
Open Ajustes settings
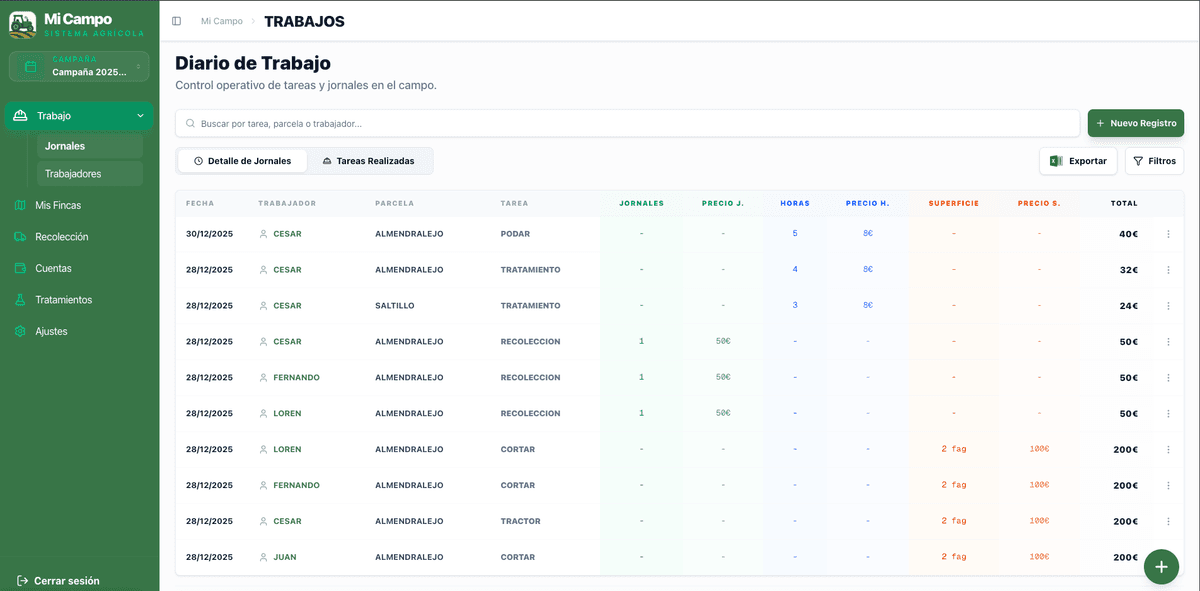click(x=51, y=331)
